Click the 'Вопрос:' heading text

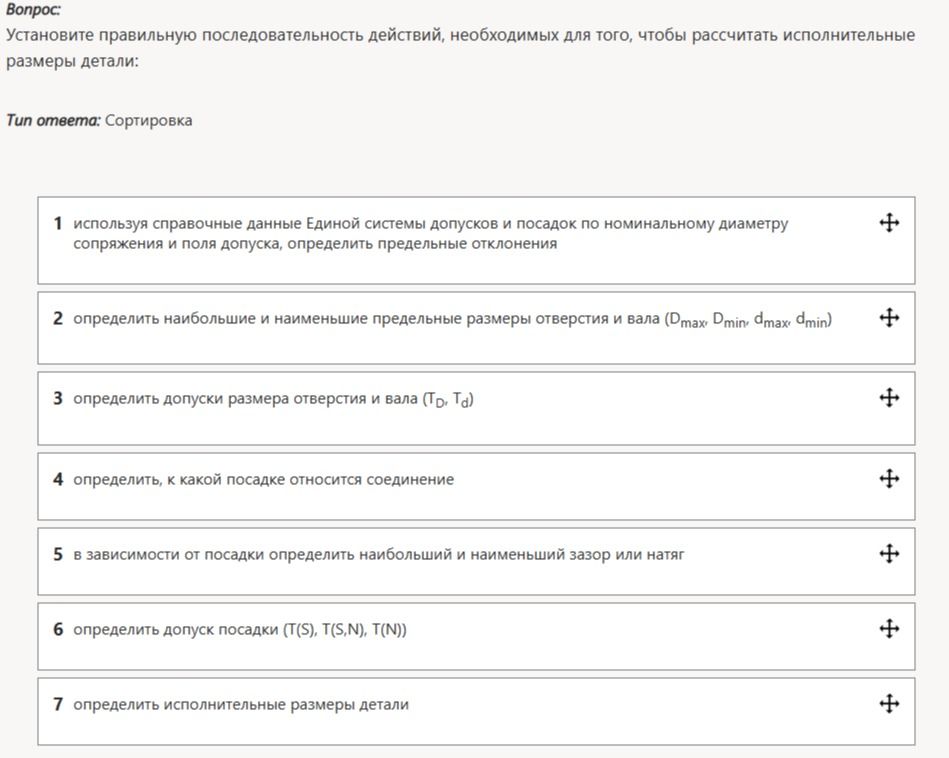point(33,10)
